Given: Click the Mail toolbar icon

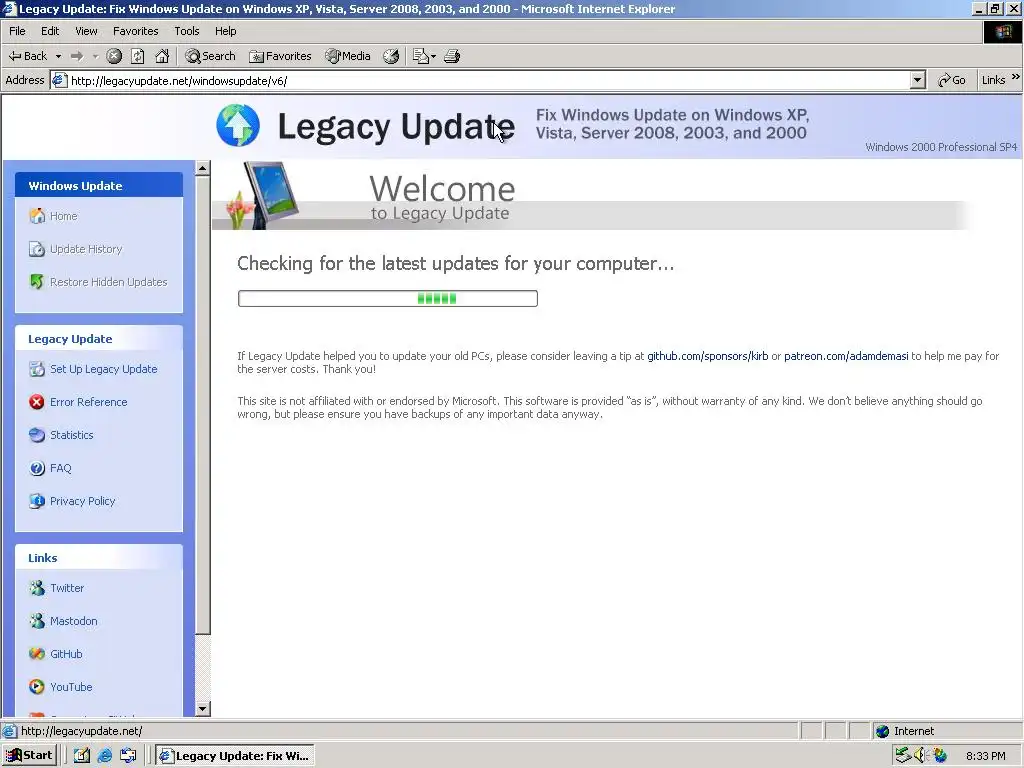Looking at the screenshot, I should coord(424,56).
